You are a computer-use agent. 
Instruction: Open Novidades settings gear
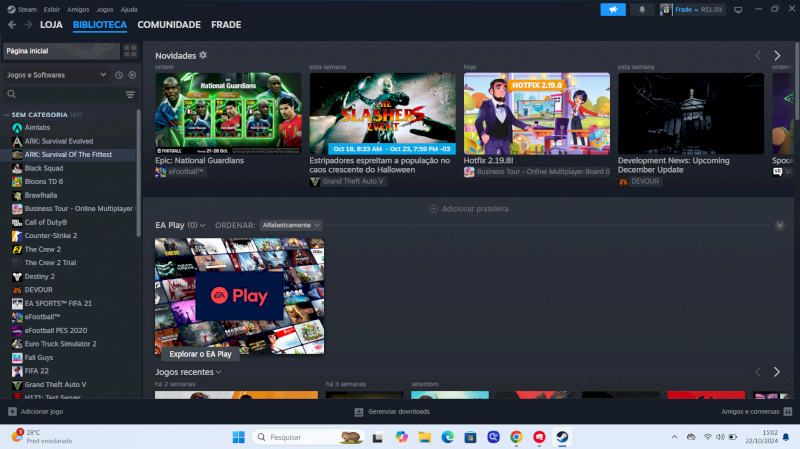click(203, 55)
